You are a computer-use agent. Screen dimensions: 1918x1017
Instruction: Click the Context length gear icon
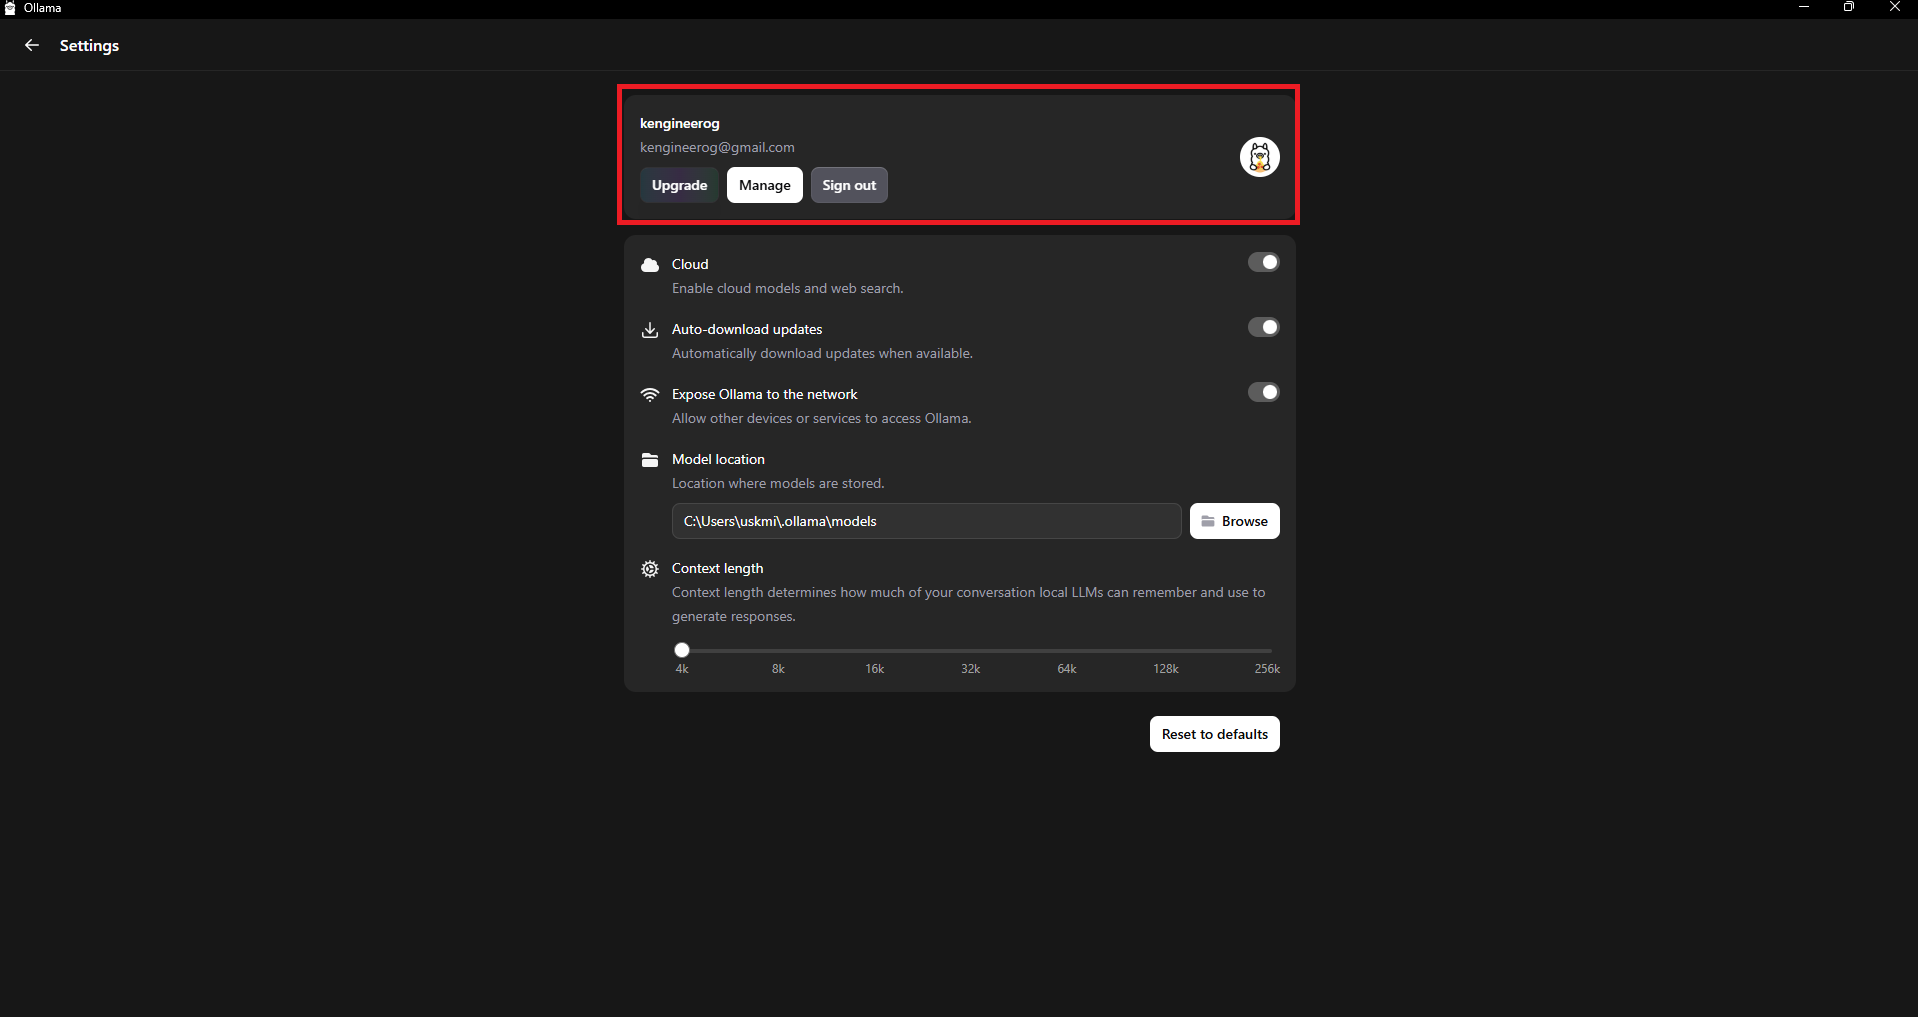click(650, 569)
